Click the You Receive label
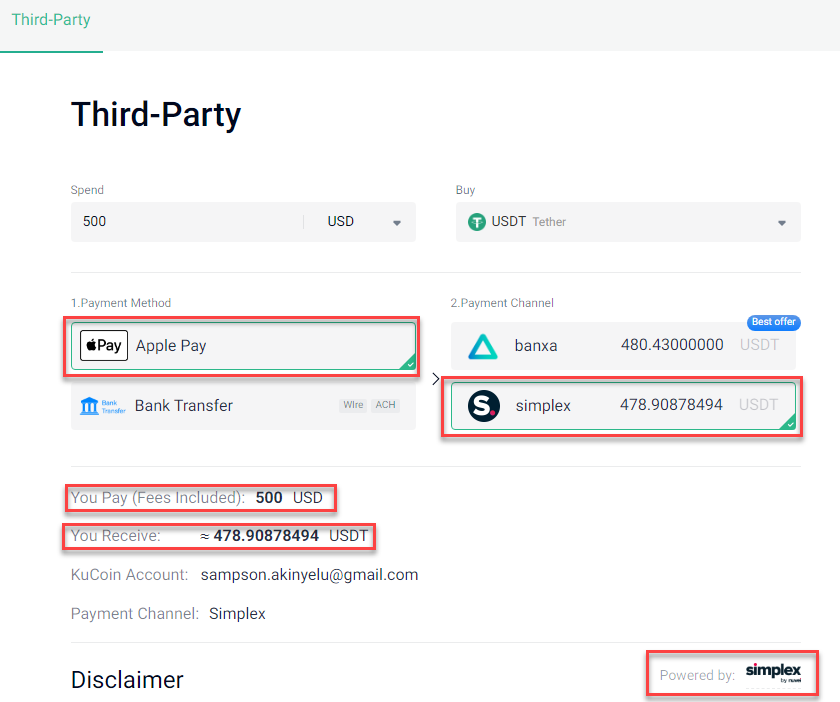The height and width of the screenshot is (702, 840). coord(116,536)
